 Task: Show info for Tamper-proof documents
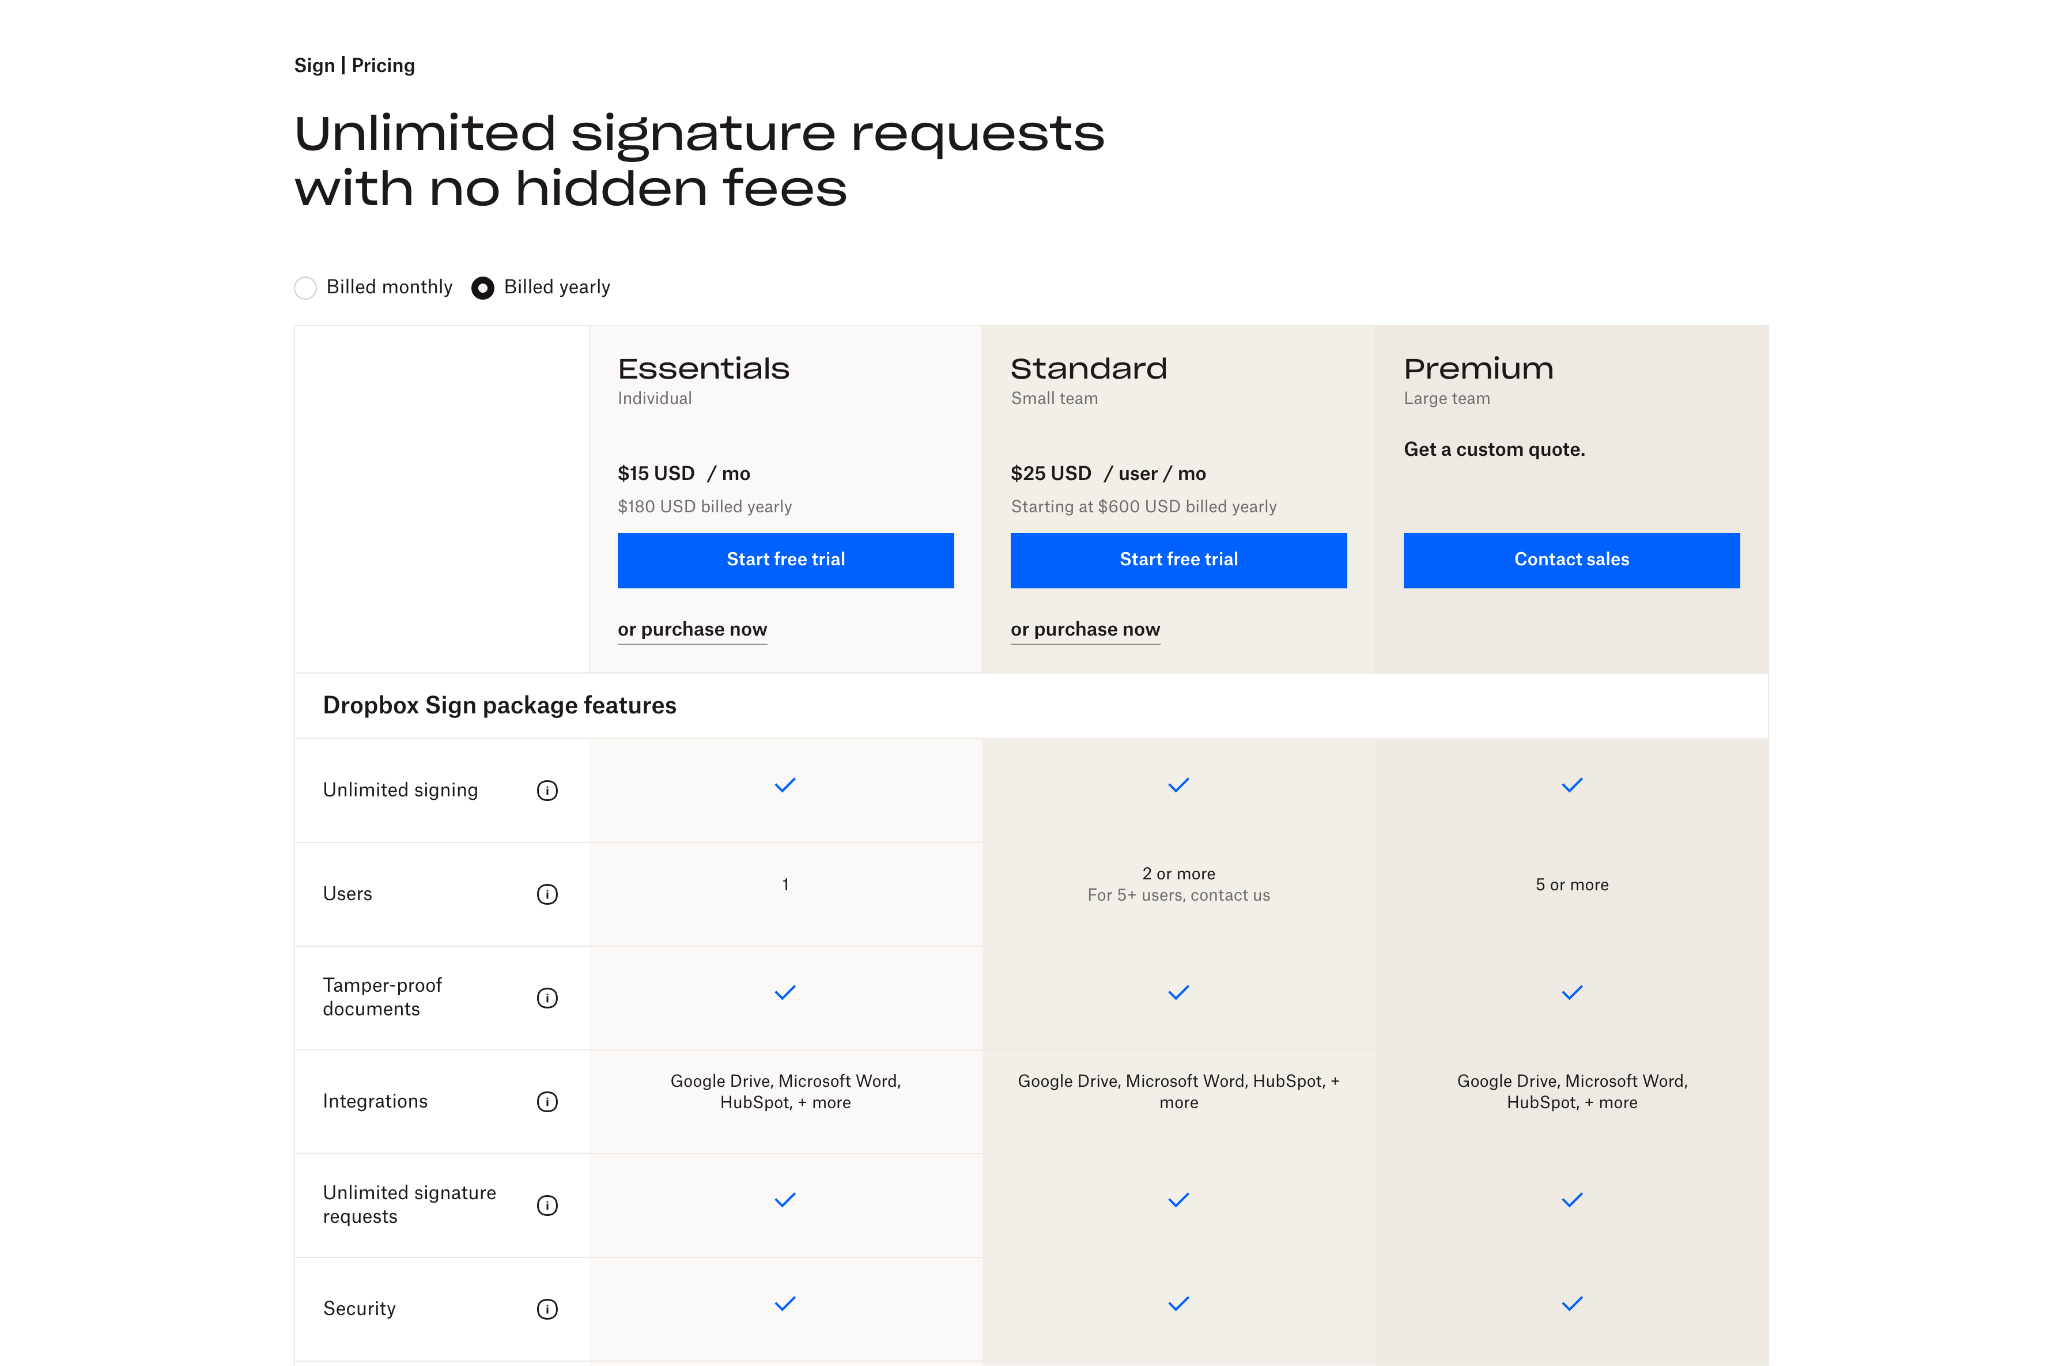547,998
